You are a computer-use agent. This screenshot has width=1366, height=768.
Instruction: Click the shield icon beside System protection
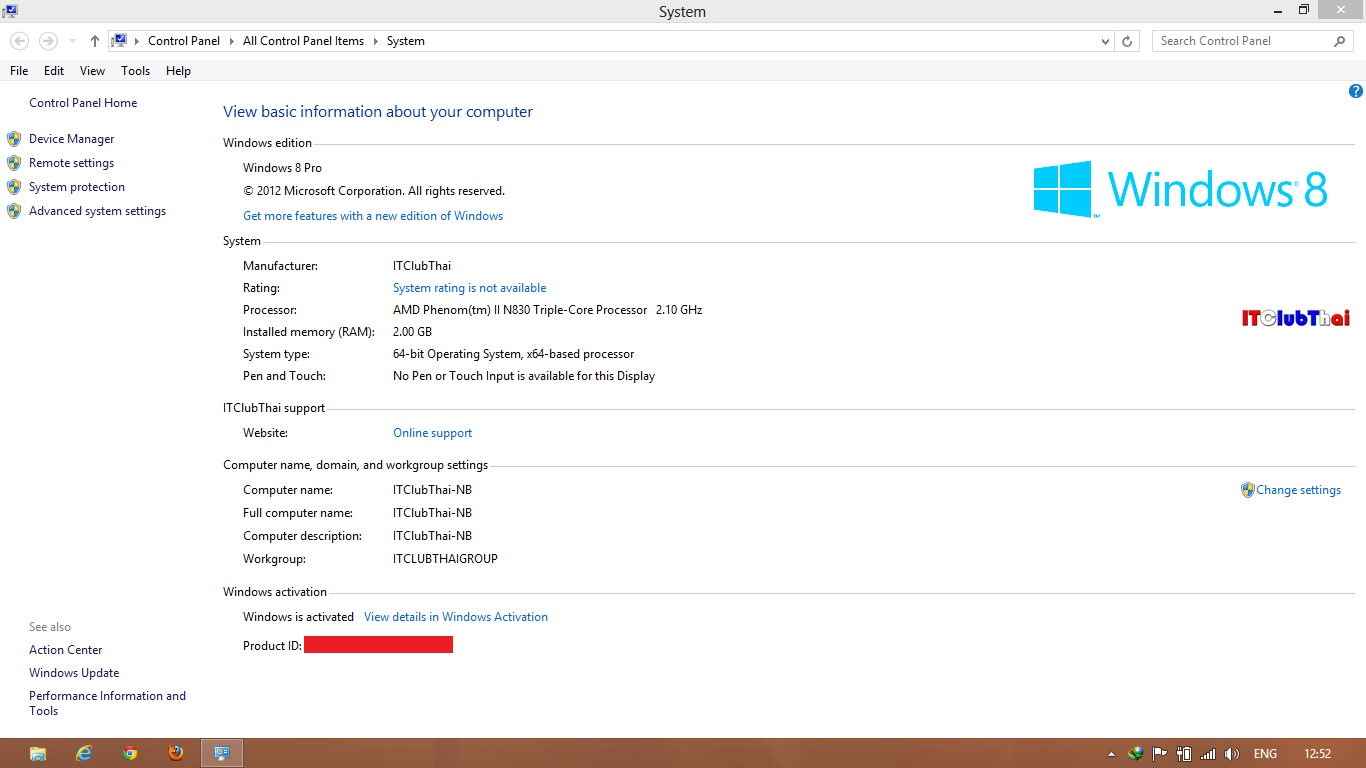[x=14, y=187]
